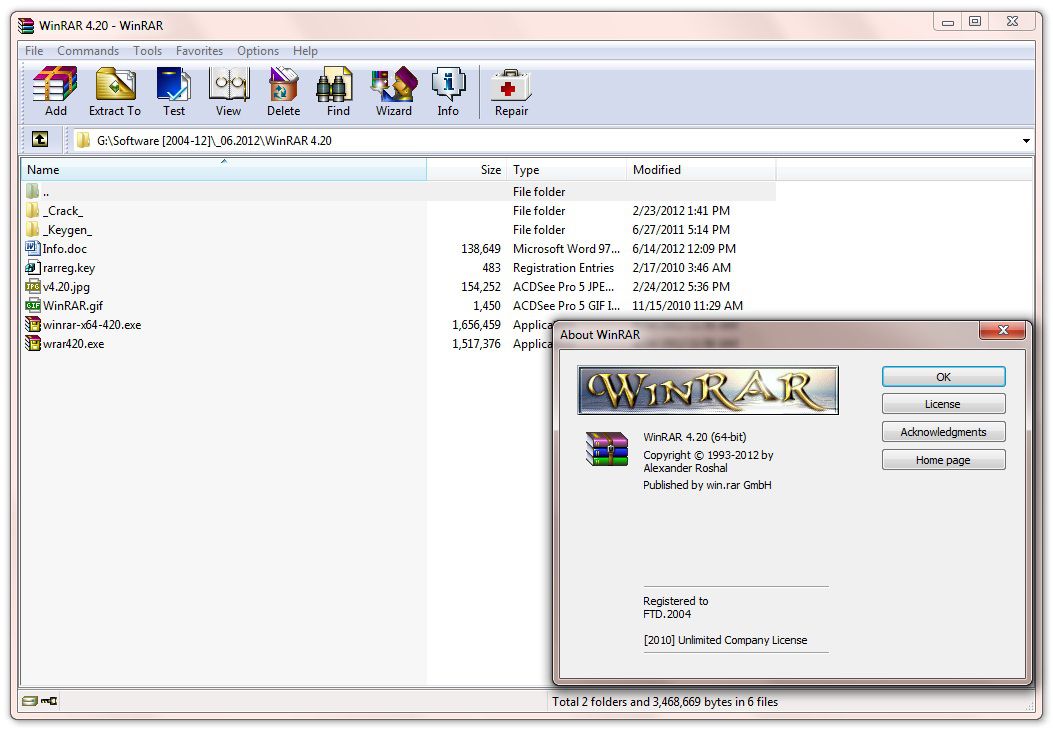
Task: Select the '_Keygen_' folder name
Action: pyautogui.click(x=67, y=230)
